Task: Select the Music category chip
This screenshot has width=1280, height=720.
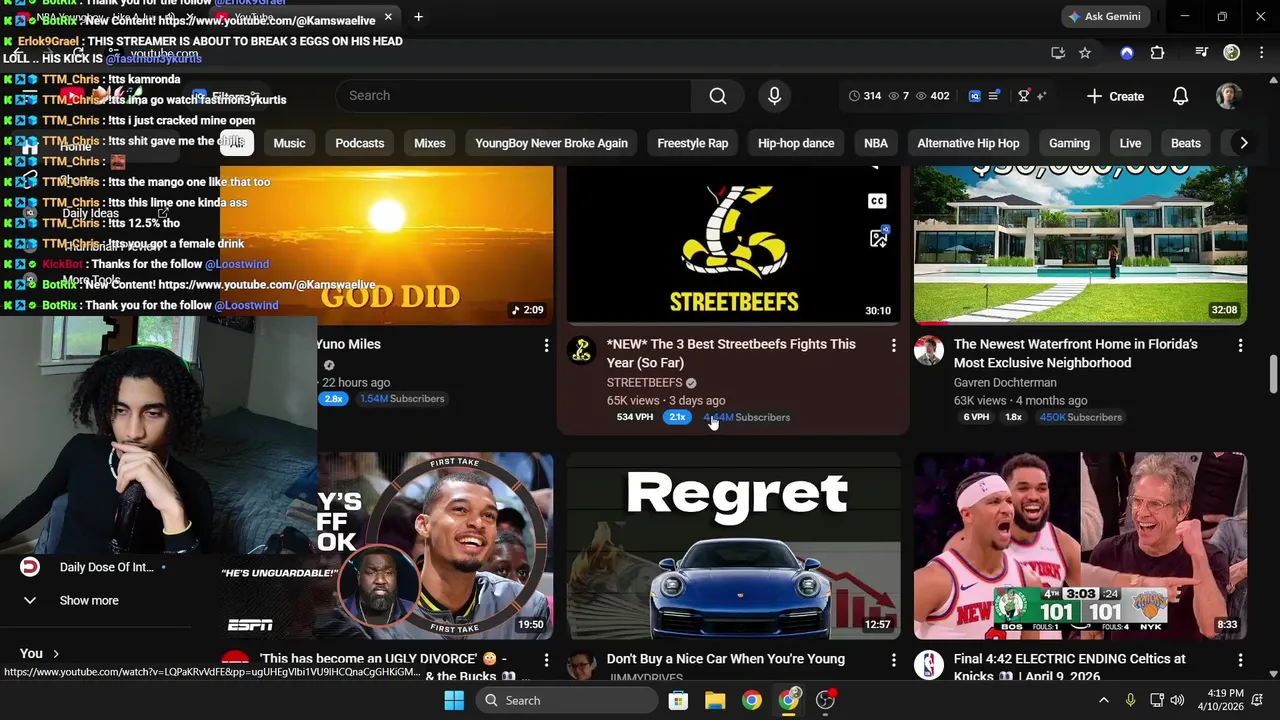Action: pos(289,143)
